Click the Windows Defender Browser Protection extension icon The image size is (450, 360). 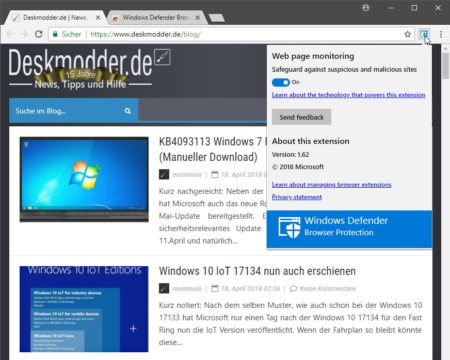click(424, 34)
